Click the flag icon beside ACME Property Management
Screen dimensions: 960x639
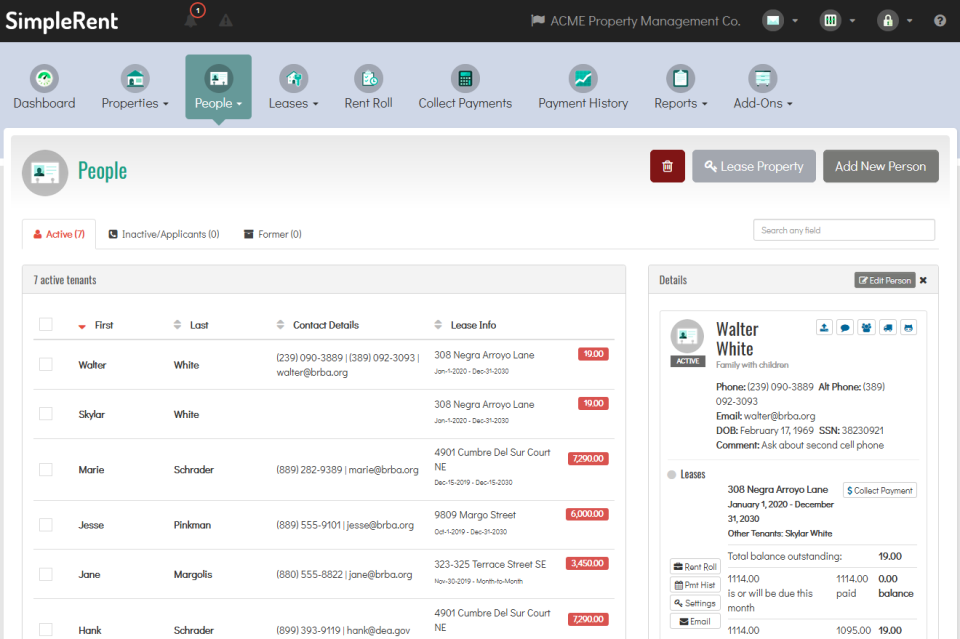point(538,21)
